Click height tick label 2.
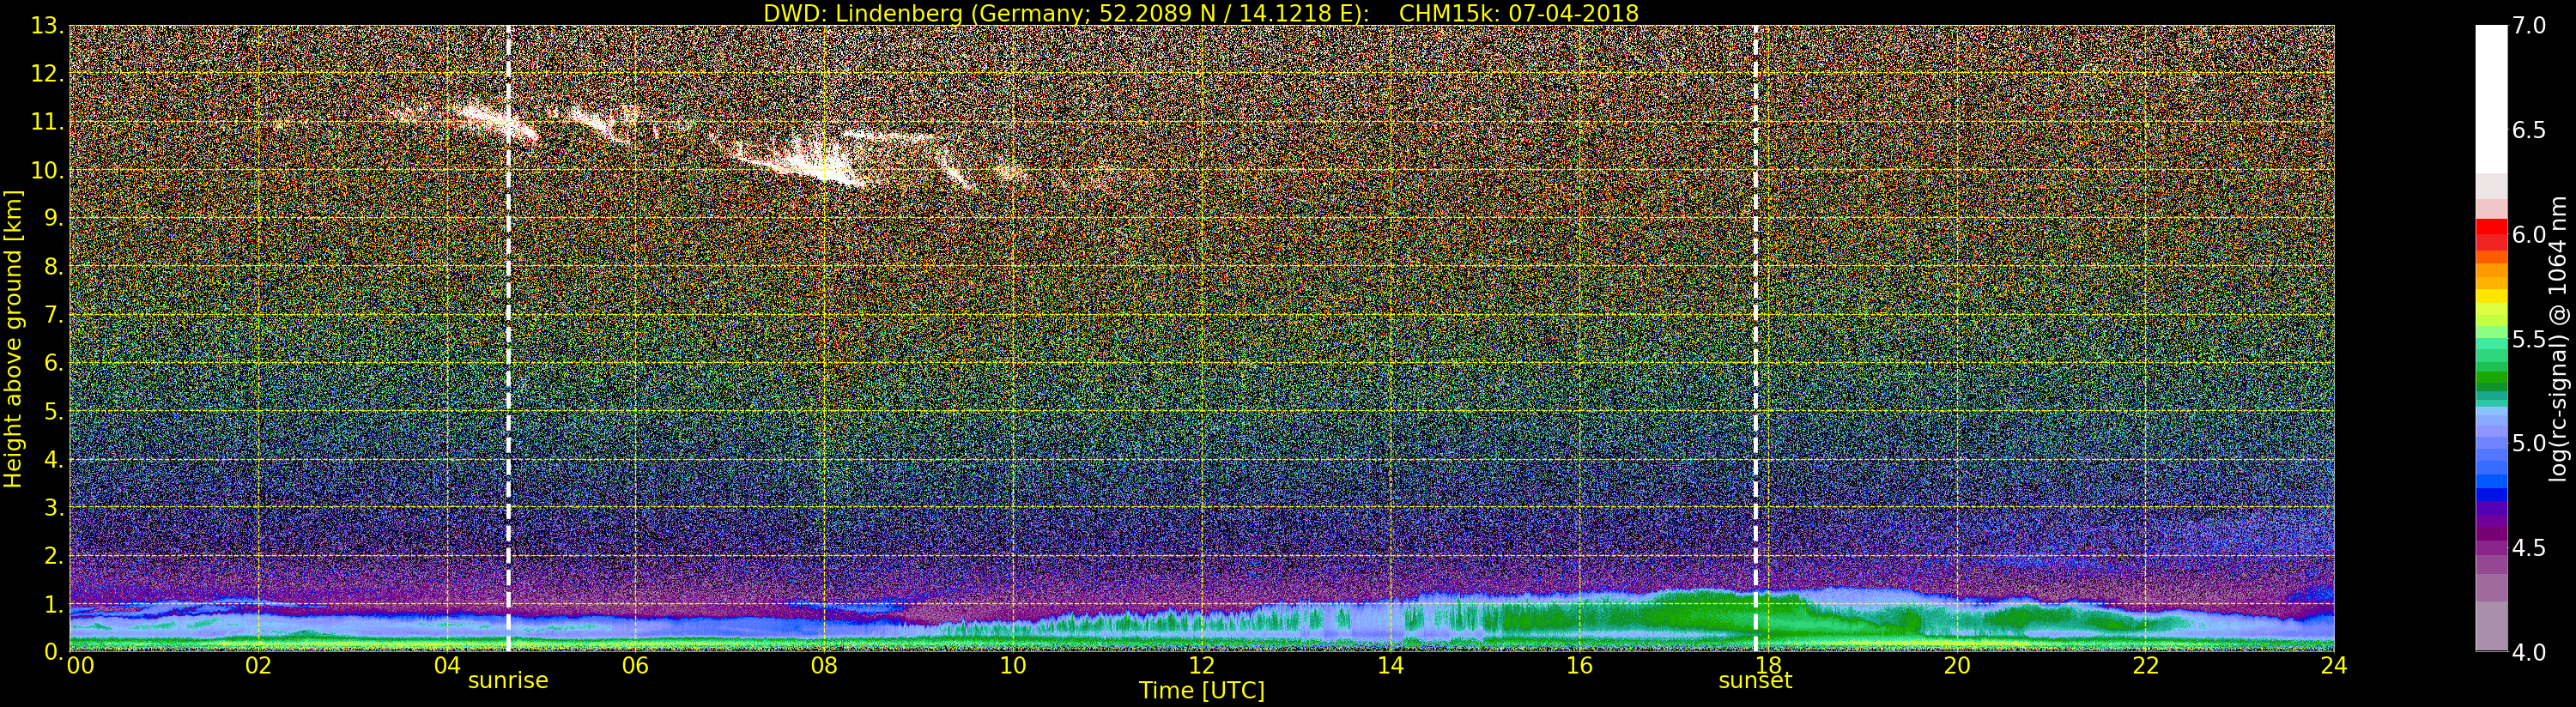Screen dimensions: 2576x707 pyautogui.click(x=54, y=555)
